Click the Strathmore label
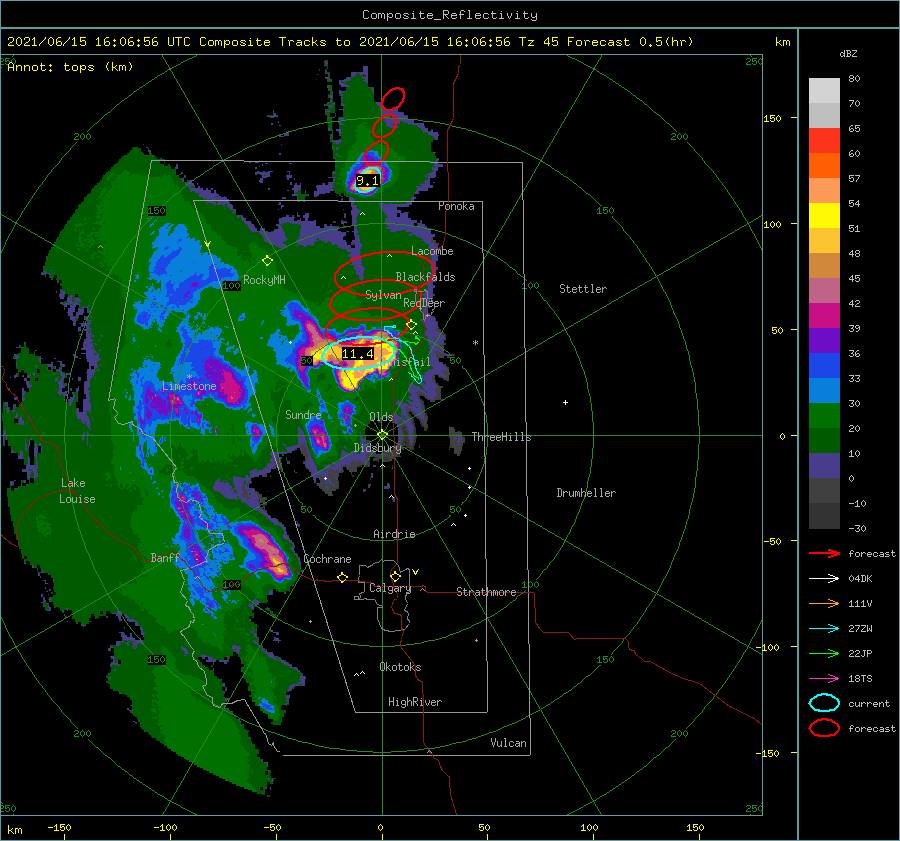 tap(486, 592)
